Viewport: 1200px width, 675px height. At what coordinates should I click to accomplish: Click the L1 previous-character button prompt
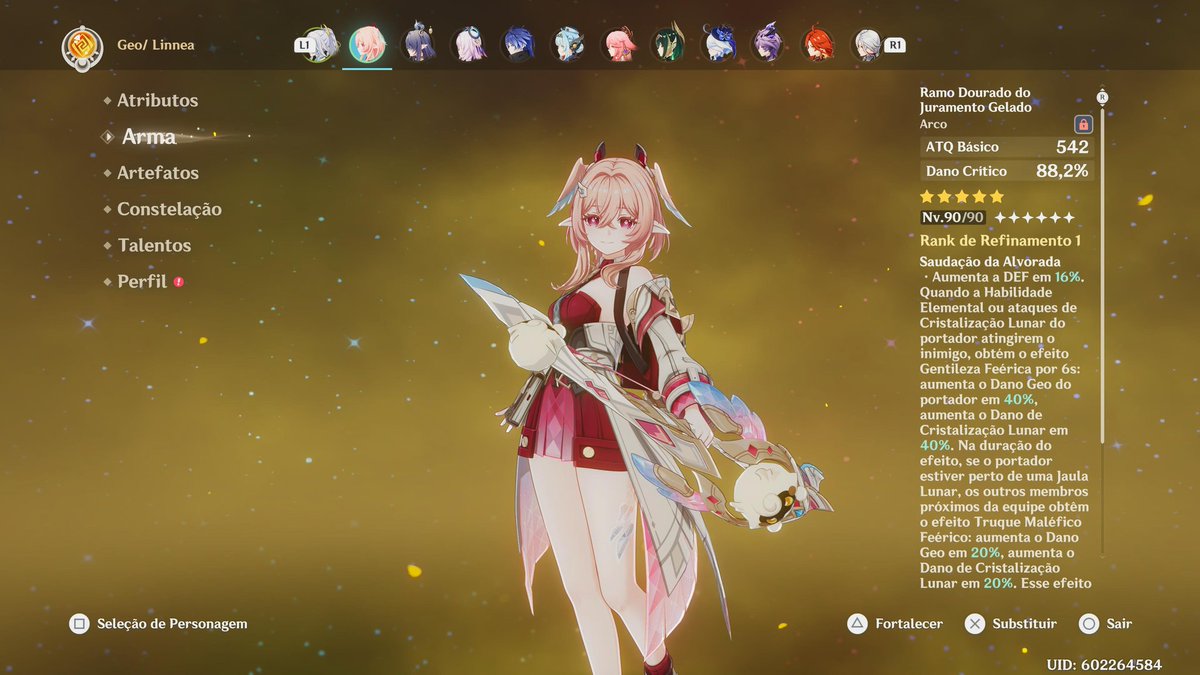tap(303, 45)
